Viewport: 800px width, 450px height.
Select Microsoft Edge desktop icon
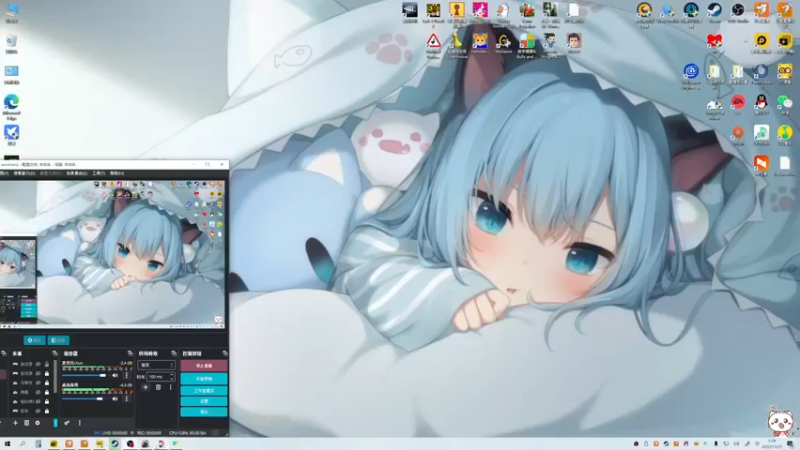pos(11,107)
